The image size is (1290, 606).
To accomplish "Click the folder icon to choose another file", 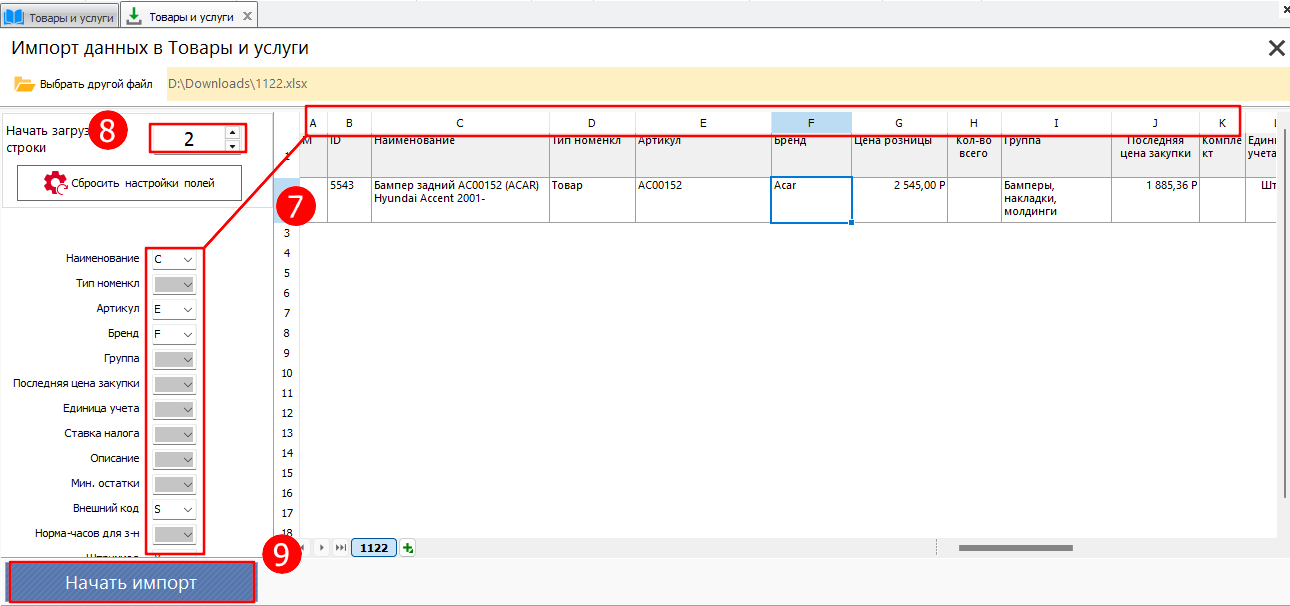I will coord(24,84).
